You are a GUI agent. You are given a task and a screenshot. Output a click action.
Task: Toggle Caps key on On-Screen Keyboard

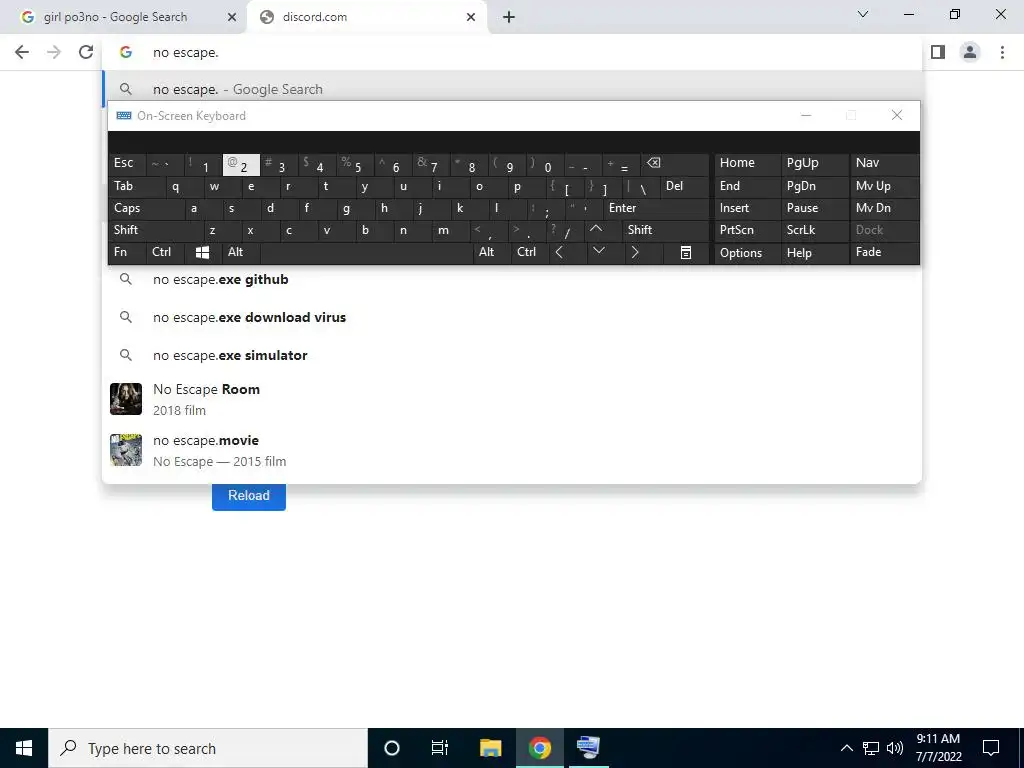(147, 208)
